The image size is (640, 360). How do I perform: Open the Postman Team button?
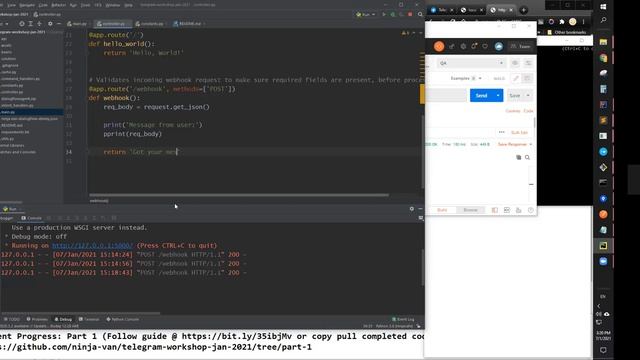[520, 46]
